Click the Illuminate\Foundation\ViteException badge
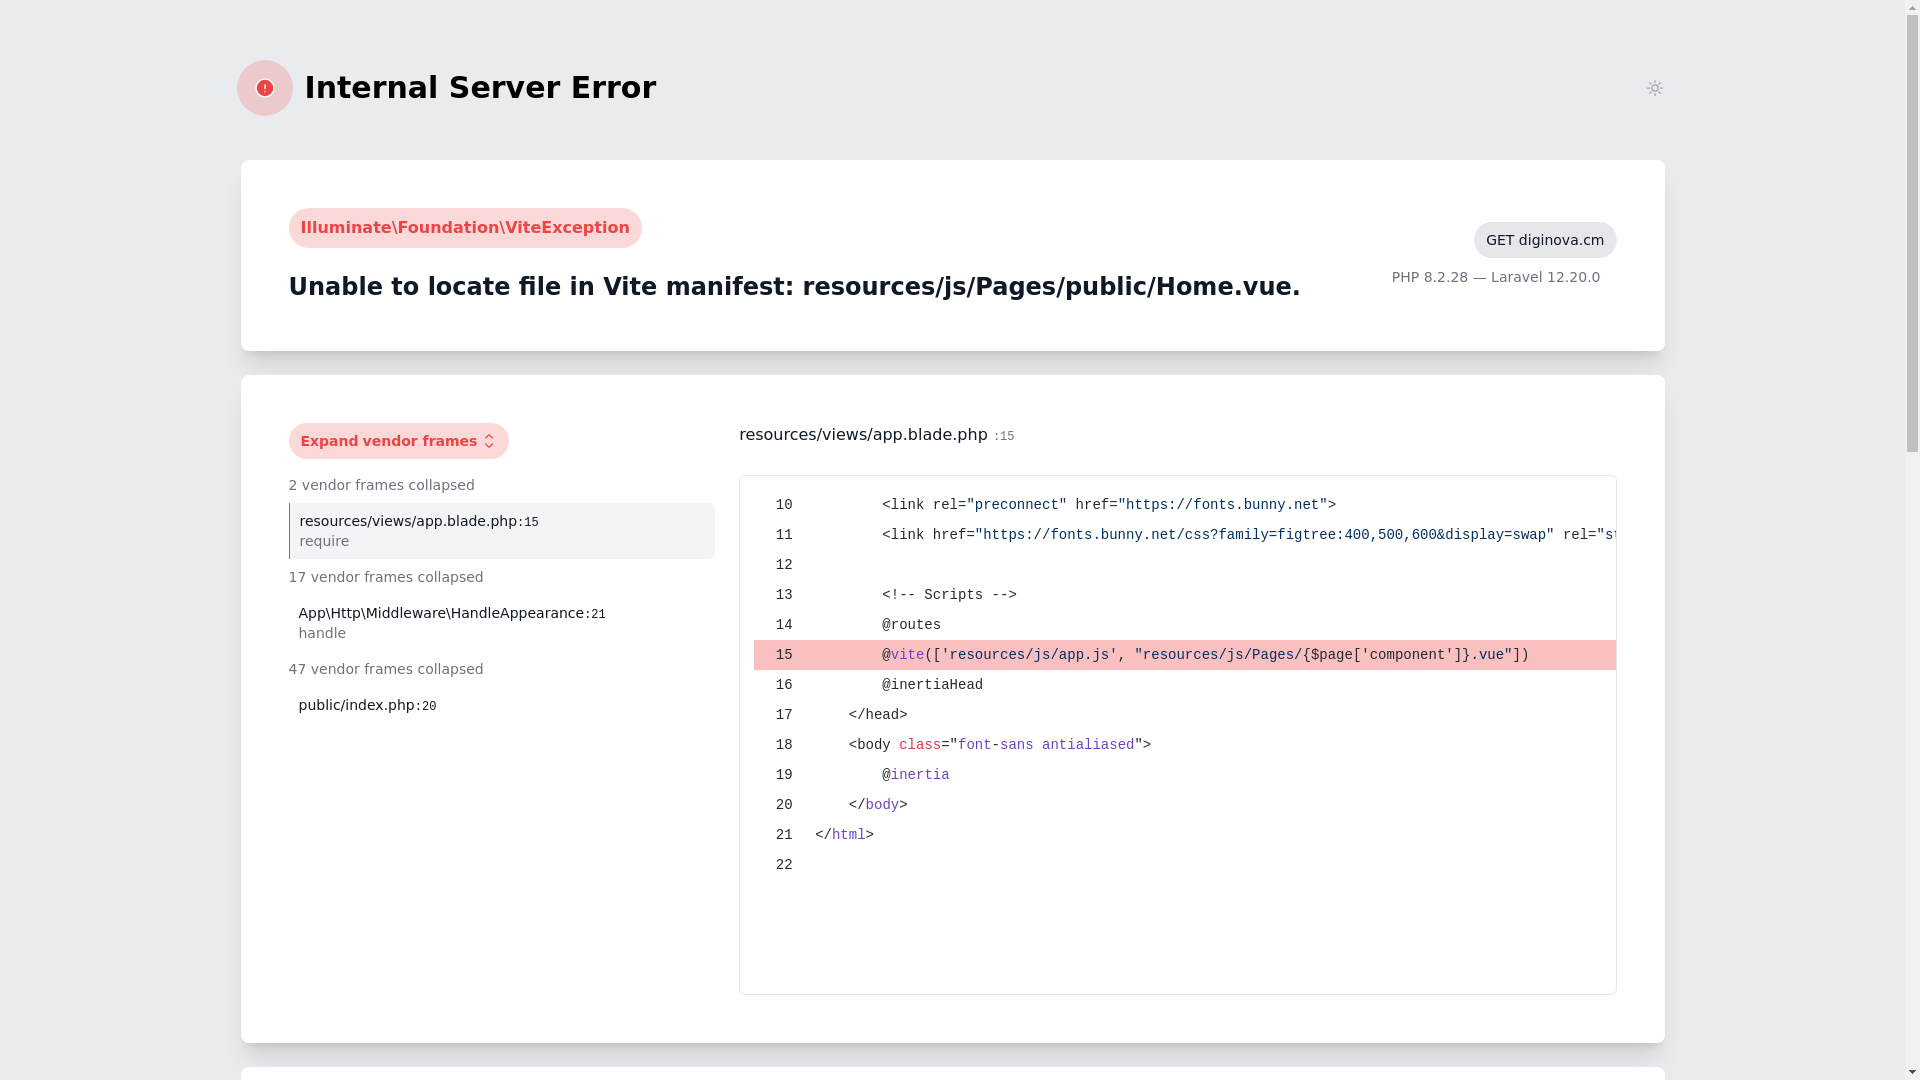Viewport: 1920px width, 1080px height. tap(465, 228)
